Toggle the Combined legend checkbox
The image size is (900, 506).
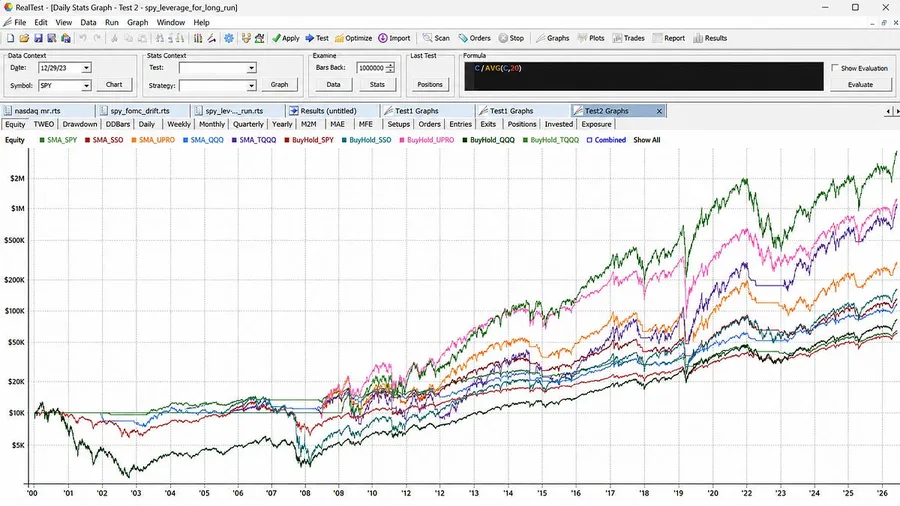[589, 140]
